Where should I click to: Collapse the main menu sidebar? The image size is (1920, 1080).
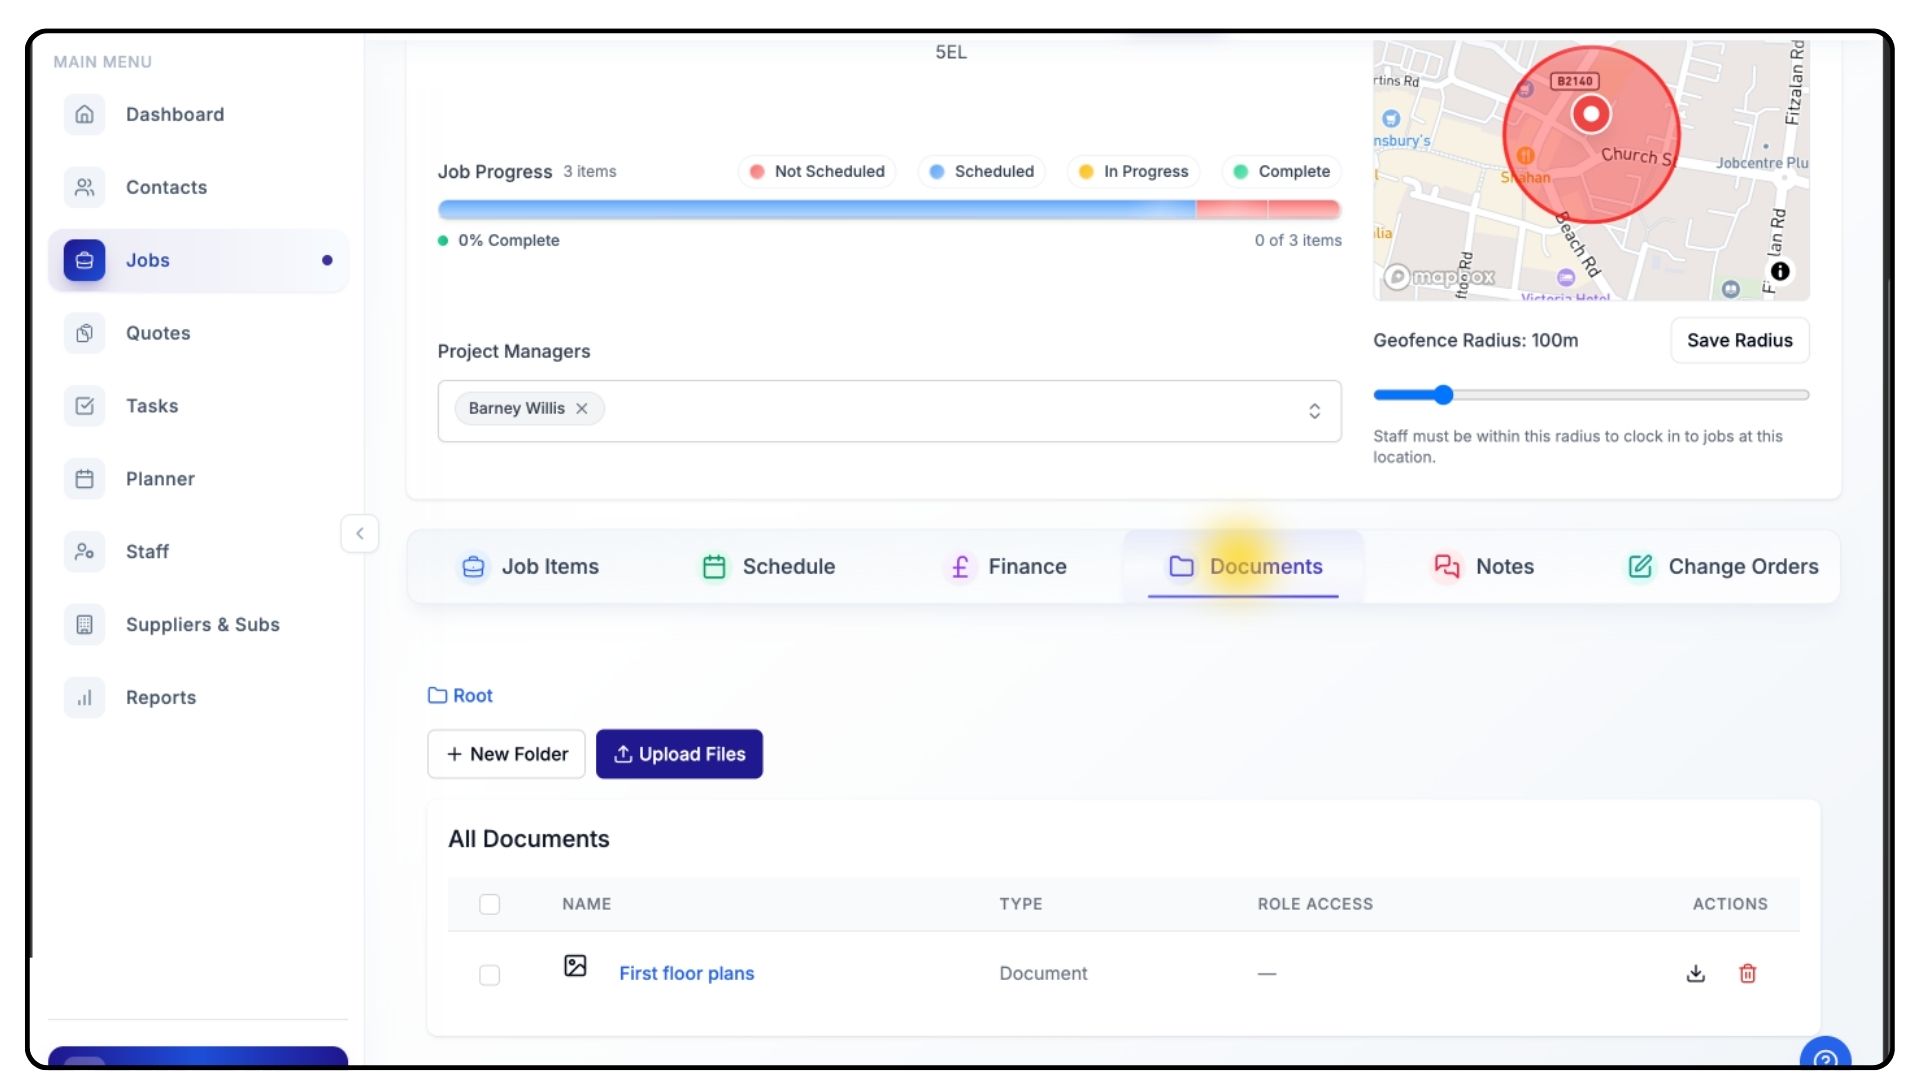coord(360,533)
